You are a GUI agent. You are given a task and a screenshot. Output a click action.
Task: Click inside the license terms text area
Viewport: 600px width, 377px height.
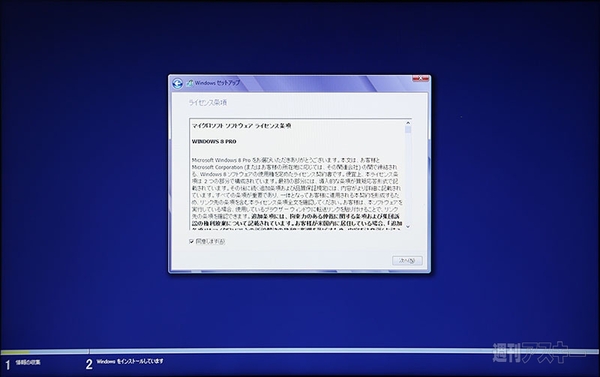pos(297,175)
